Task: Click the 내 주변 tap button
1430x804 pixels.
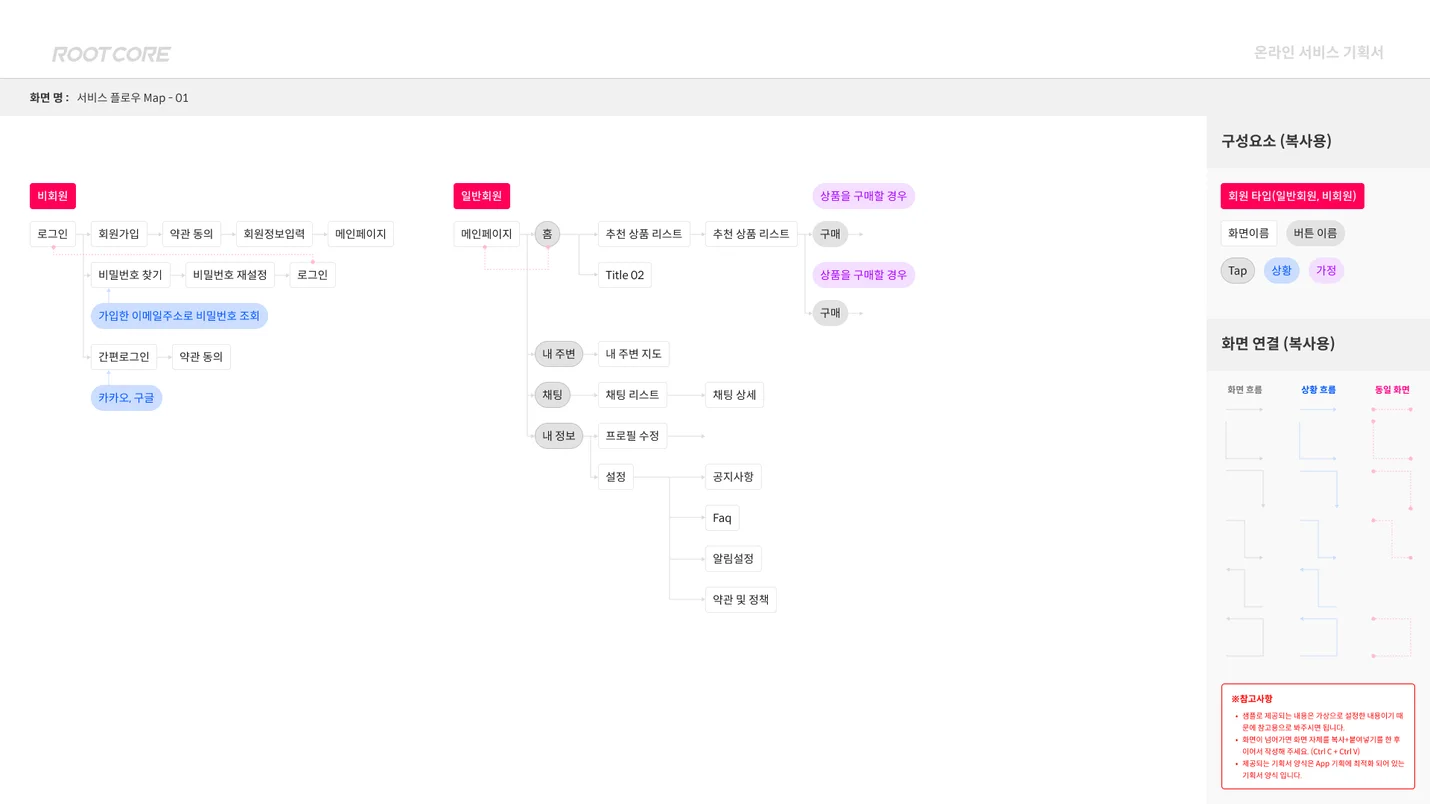Action: pos(559,354)
